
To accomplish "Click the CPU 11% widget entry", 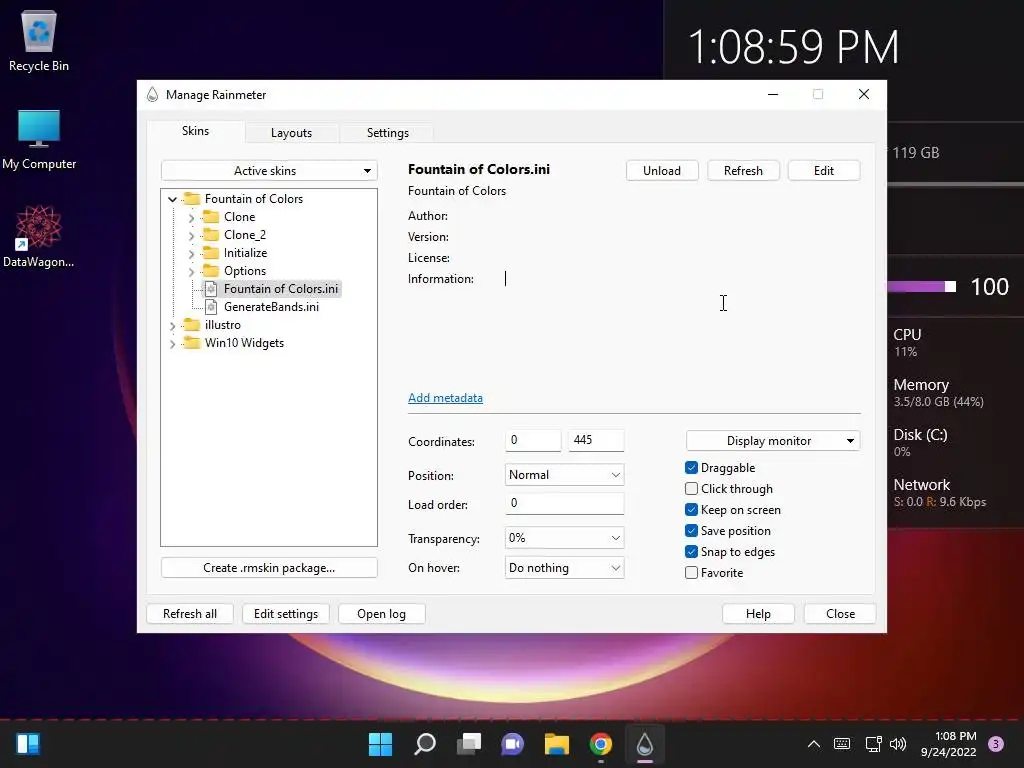I will tap(907, 342).
